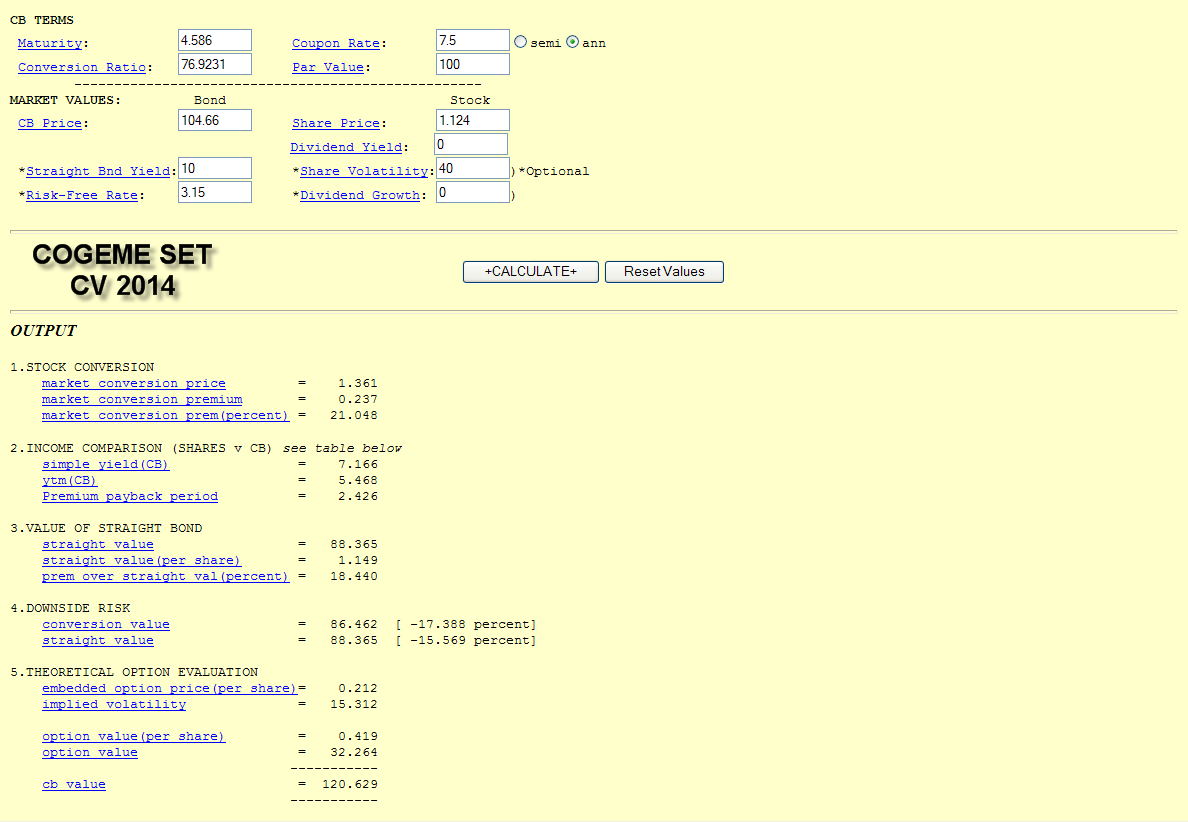1188x822 pixels.
Task: Edit the Coupon Rate field
Action: (x=473, y=40)
